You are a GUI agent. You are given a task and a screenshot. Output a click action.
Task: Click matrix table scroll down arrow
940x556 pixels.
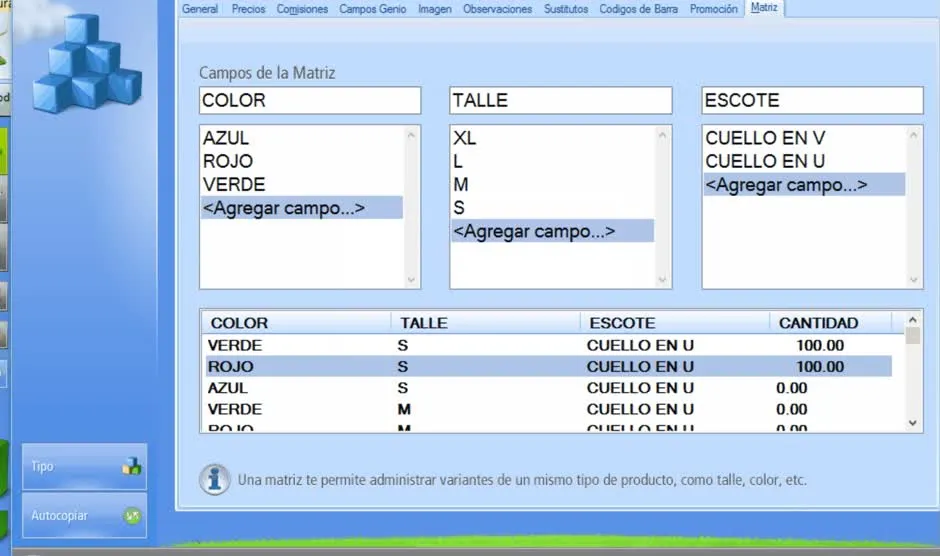[x=912, y=423]
